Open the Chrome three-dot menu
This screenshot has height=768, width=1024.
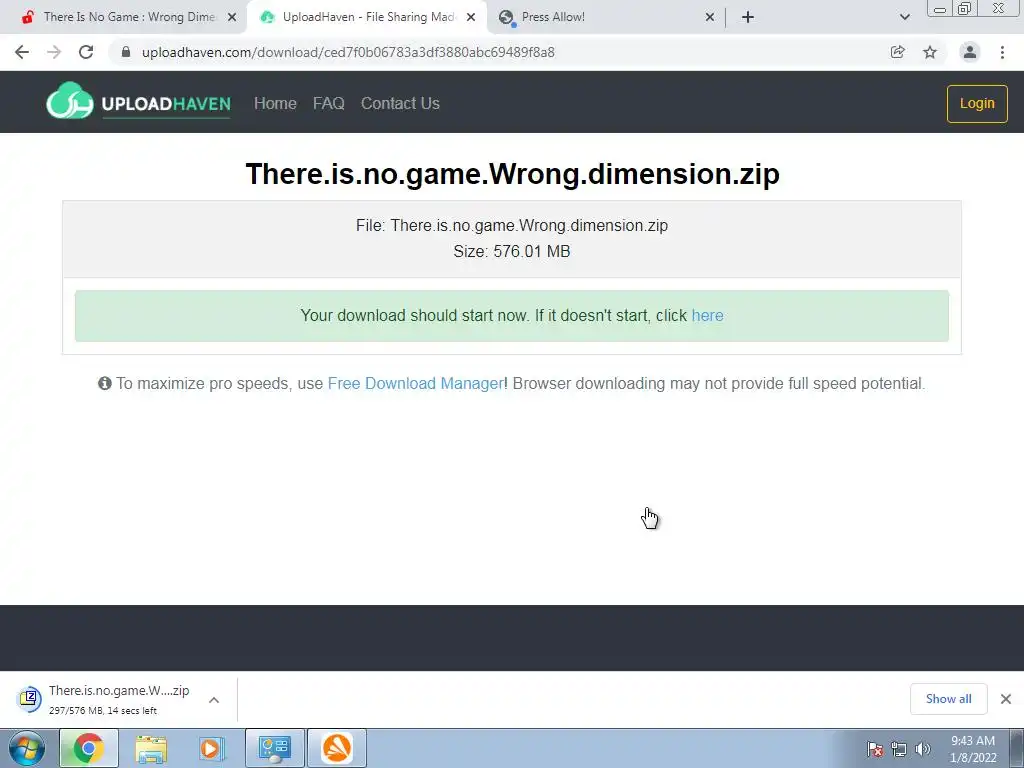(x=1002, y=52)
